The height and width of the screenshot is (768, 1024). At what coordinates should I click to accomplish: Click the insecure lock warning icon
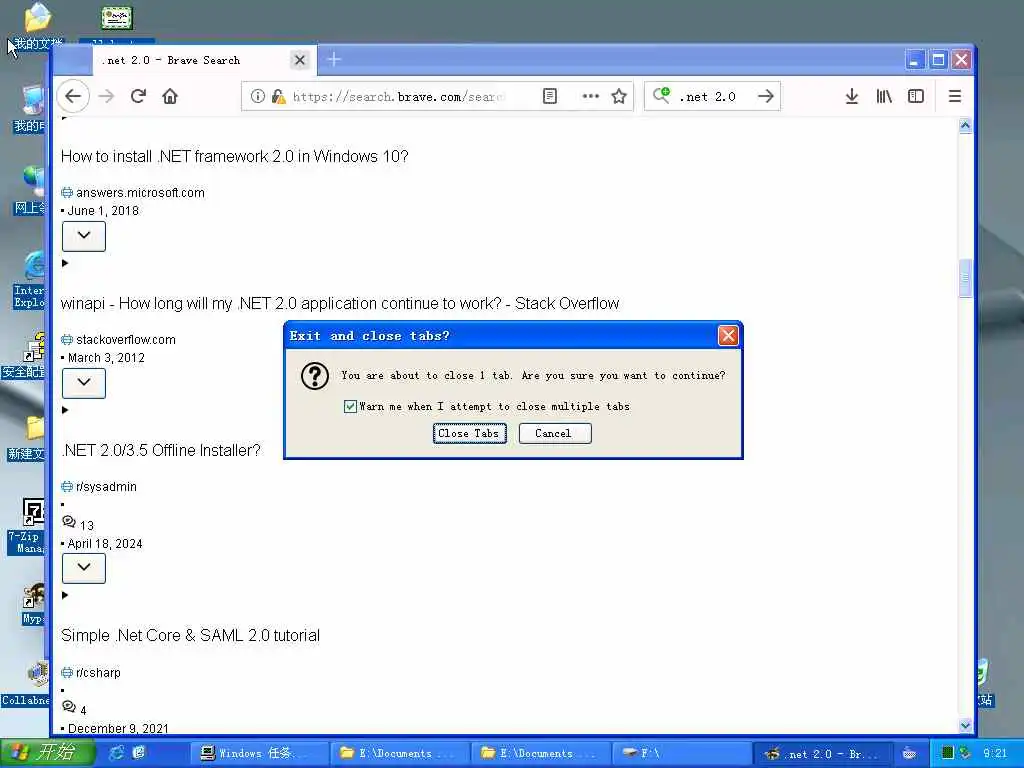[x=279, y=97]
